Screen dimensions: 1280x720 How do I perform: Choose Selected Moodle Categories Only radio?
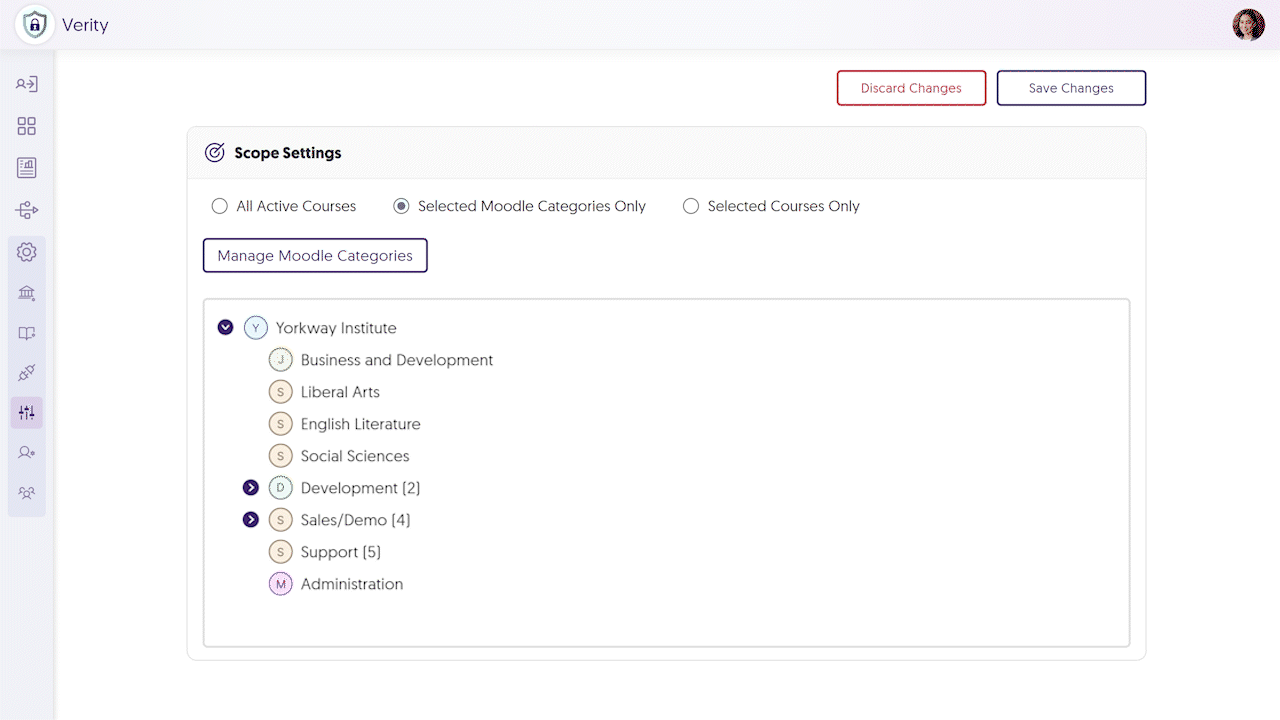coord(401,206)
